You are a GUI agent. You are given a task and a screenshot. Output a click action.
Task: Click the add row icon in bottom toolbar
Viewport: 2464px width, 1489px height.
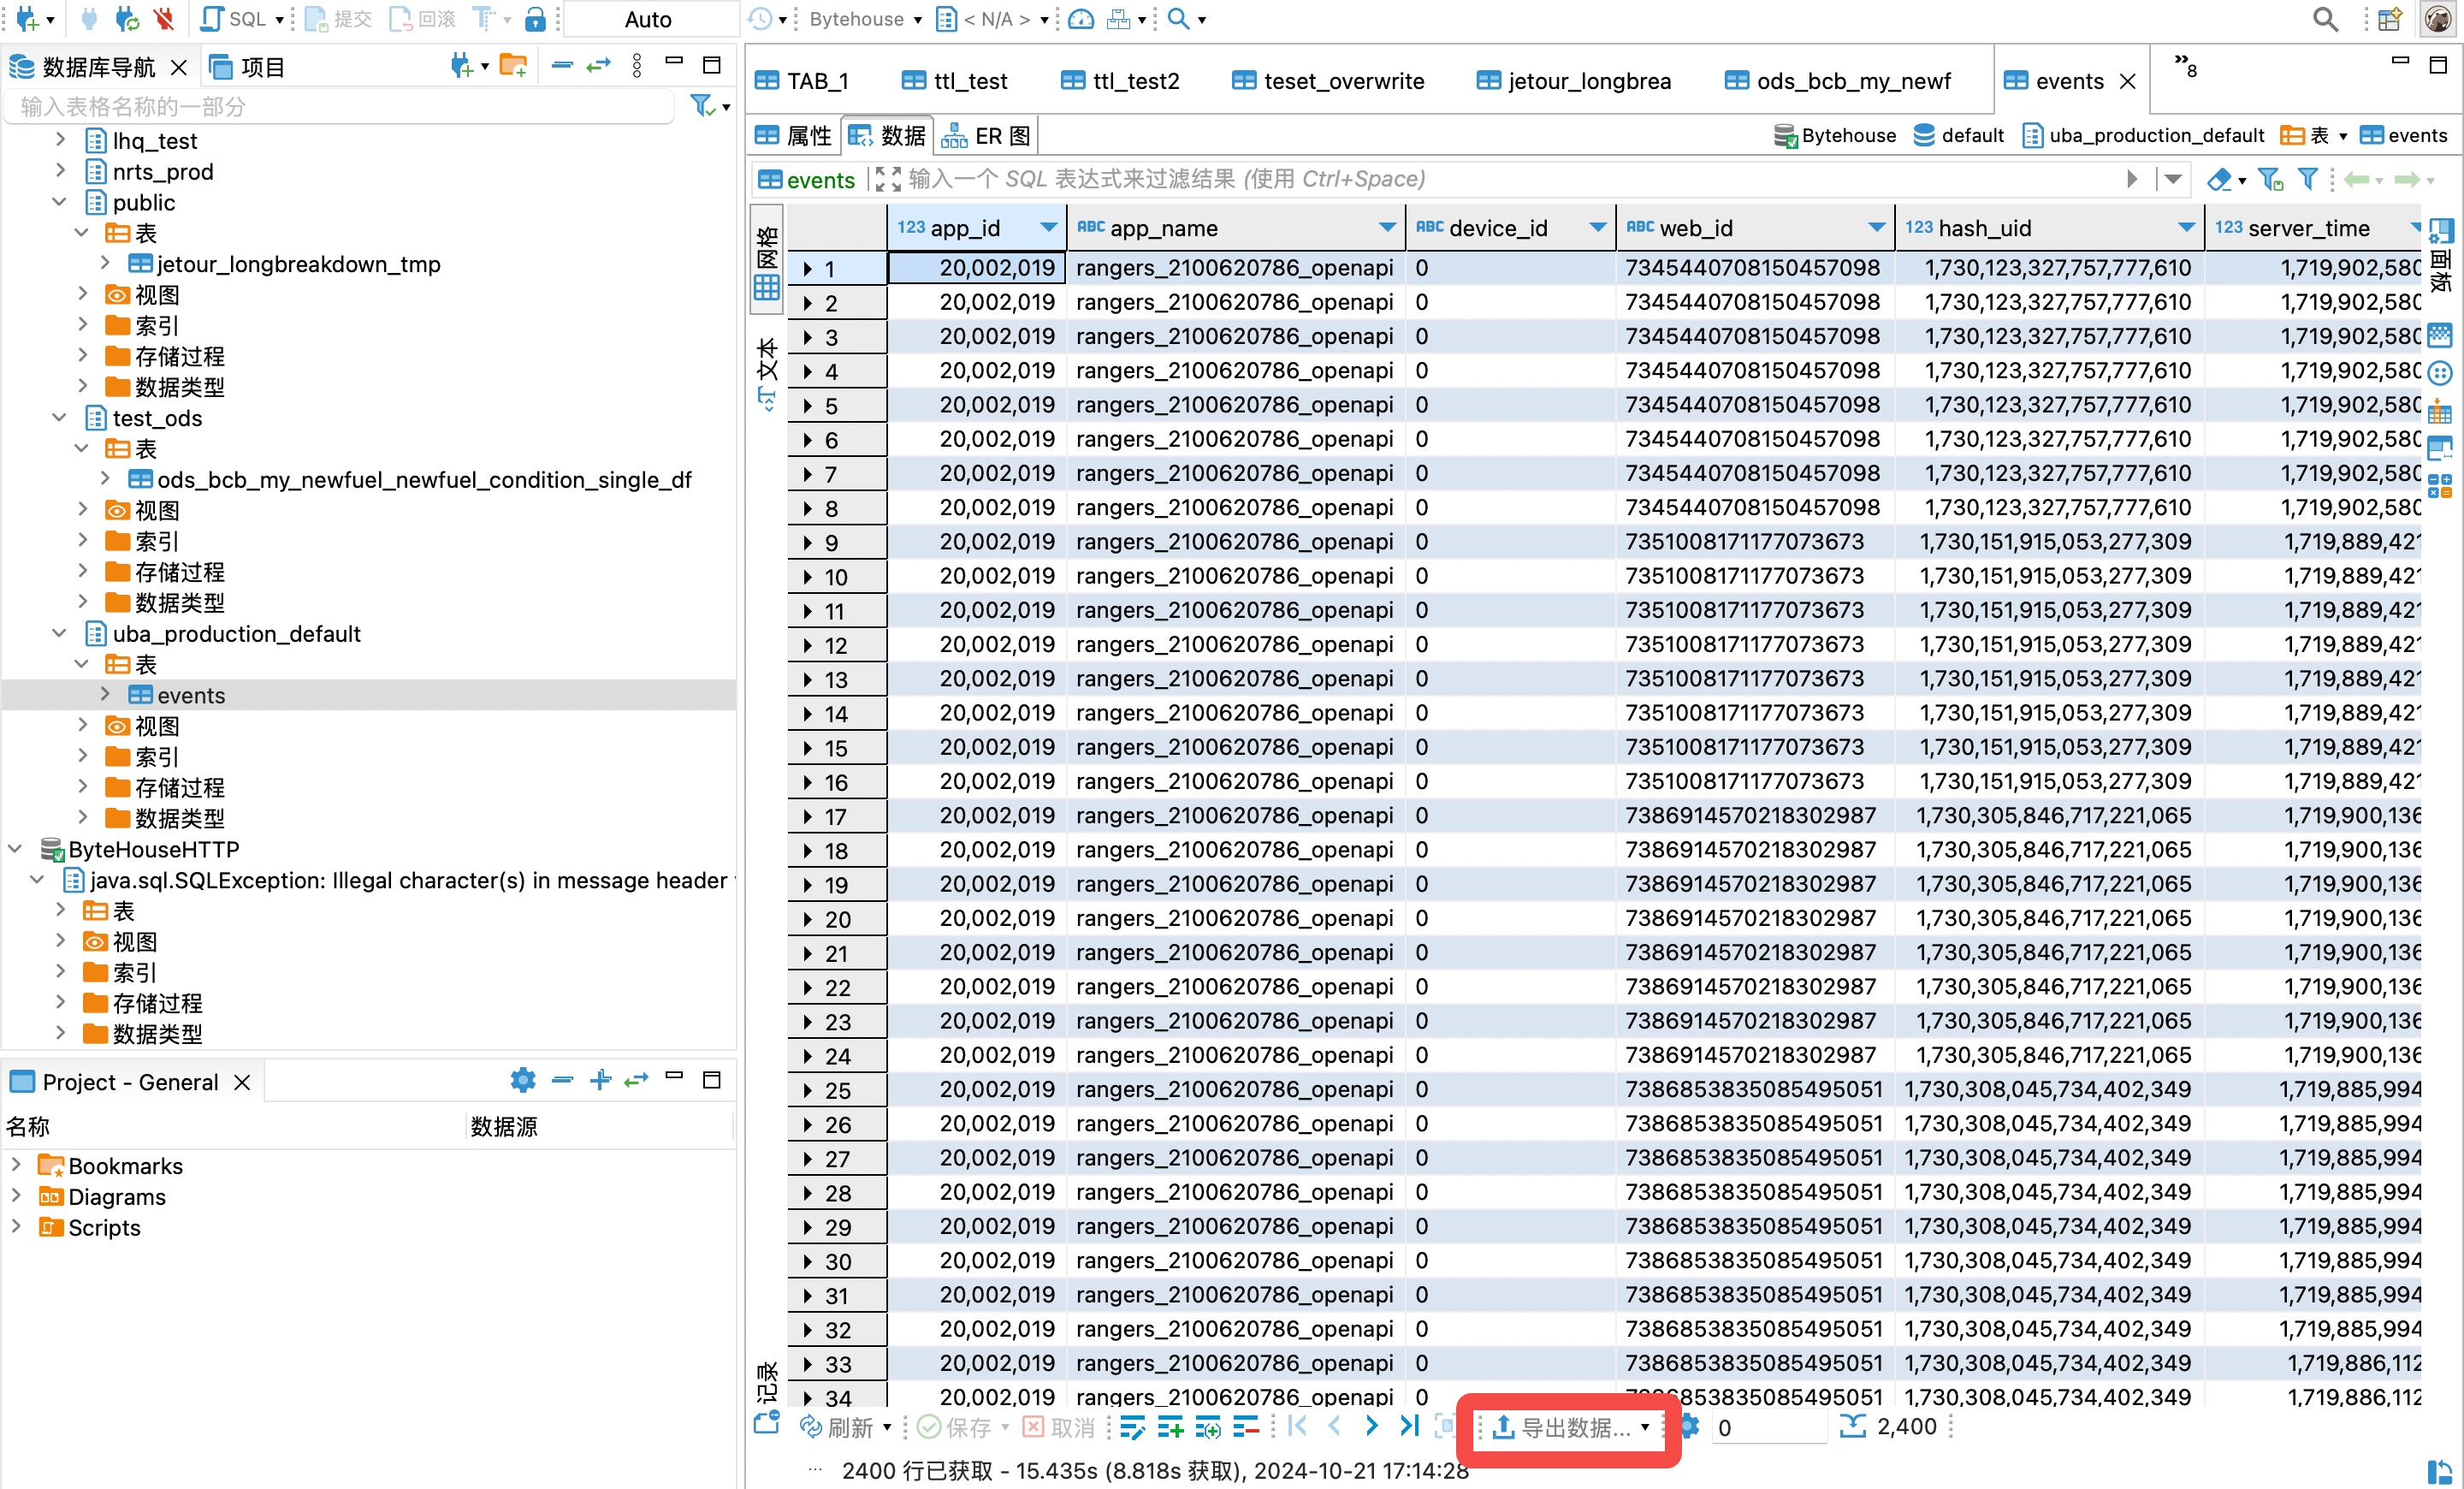point(1170,1427)
